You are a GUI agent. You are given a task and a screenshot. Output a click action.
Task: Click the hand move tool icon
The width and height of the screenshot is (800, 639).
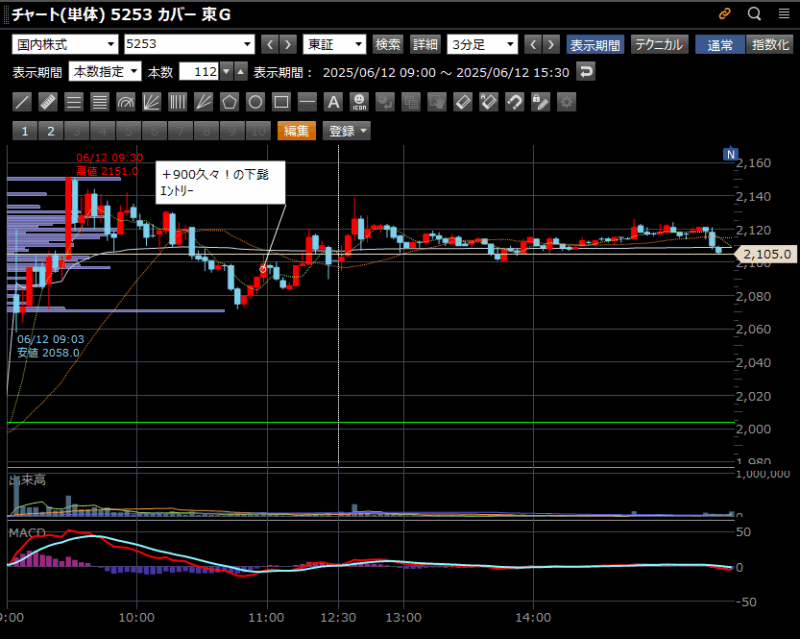click(x=437, y=102)
